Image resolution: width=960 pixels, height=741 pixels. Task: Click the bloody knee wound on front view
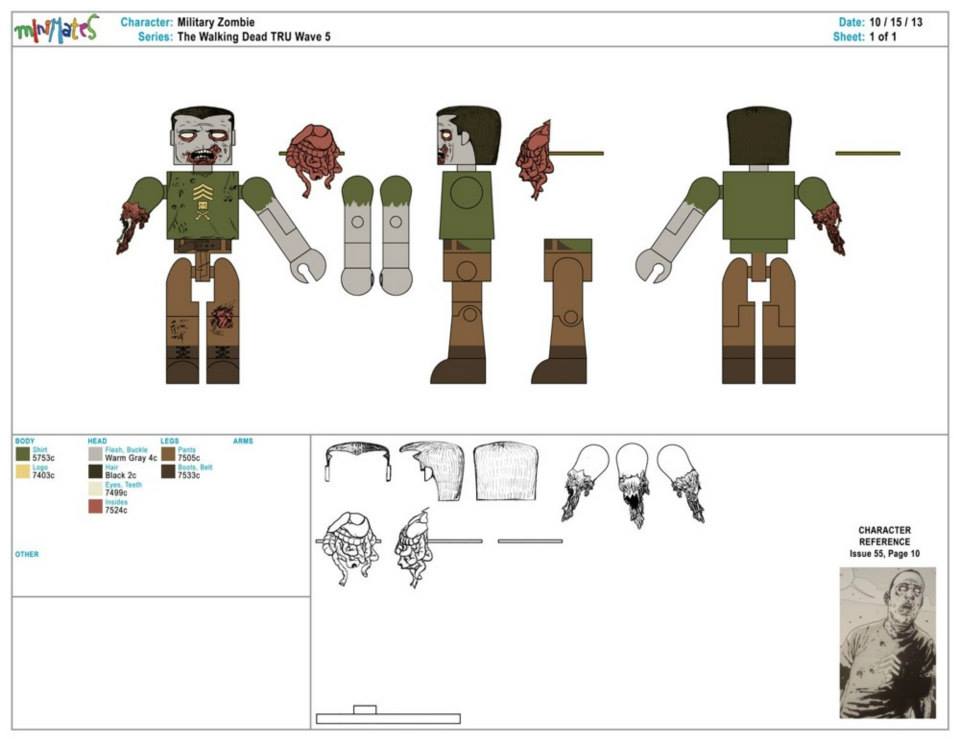(x=221, y=319)
